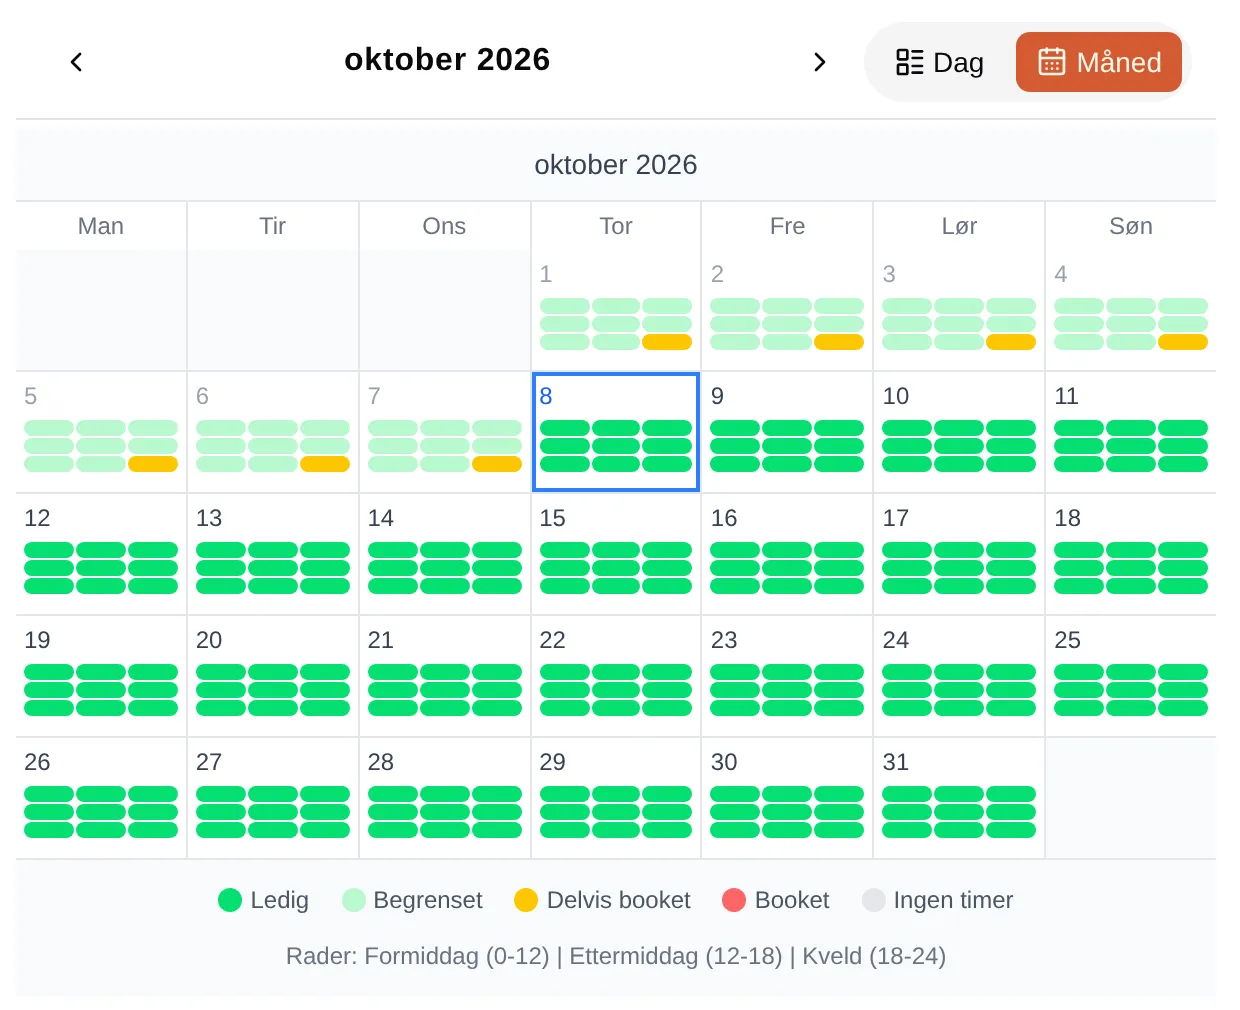Pick day 21 in the month grid
This screenshot has height=1010, width=1240.
tap(445, 676)
